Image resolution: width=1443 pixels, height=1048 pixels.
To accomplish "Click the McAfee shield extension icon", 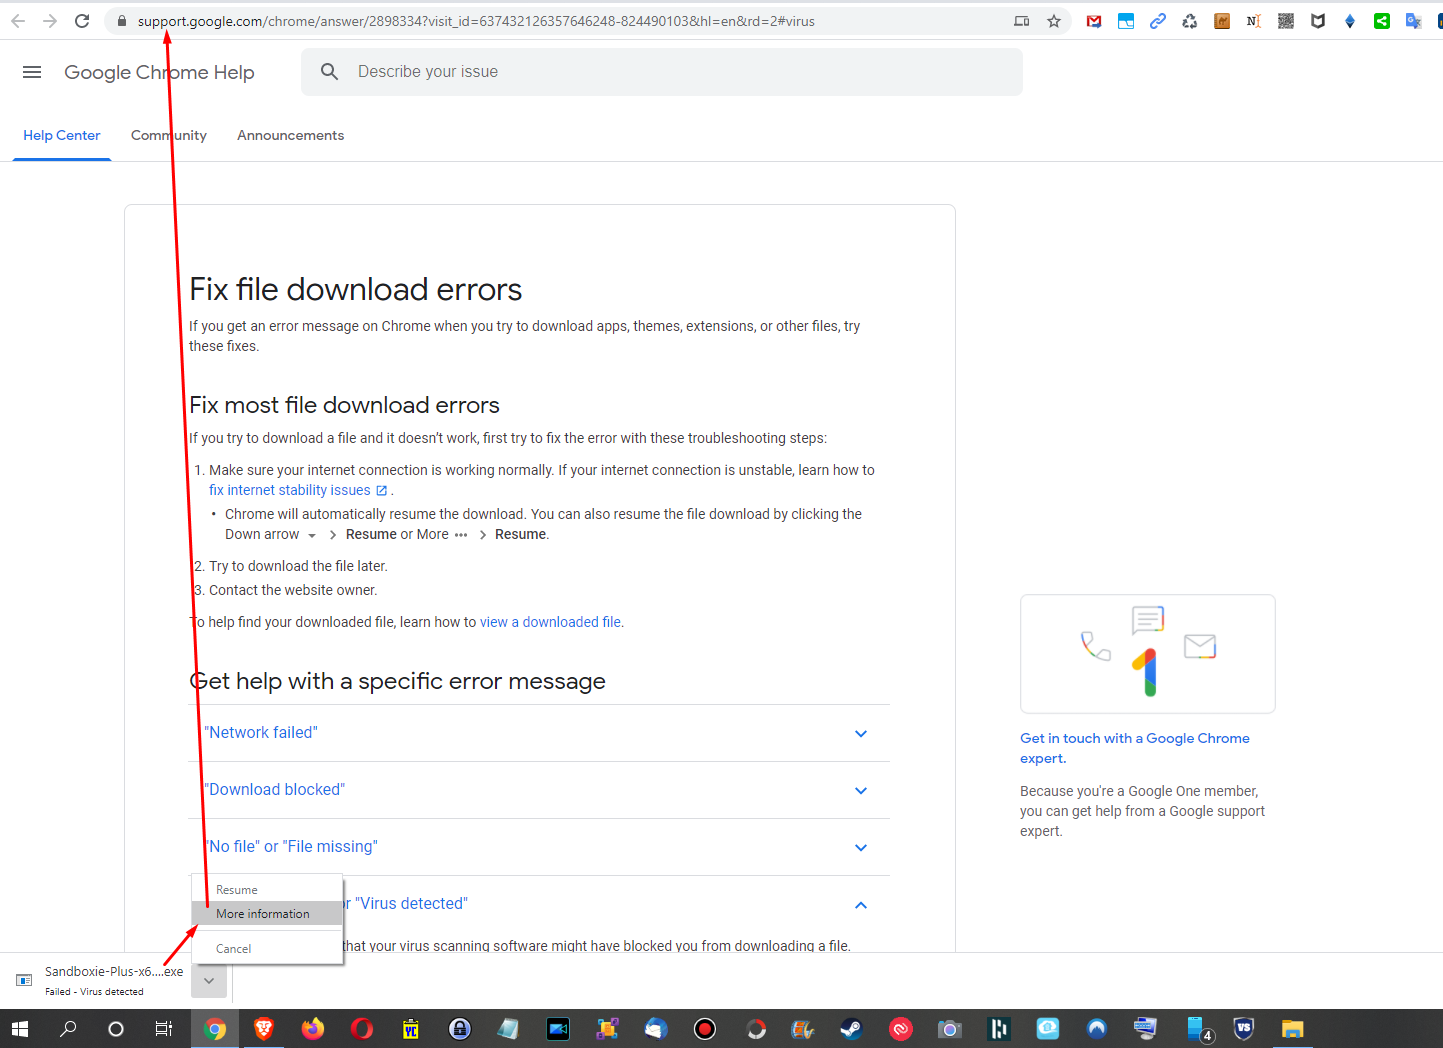I will click(x=1317, y=20).
